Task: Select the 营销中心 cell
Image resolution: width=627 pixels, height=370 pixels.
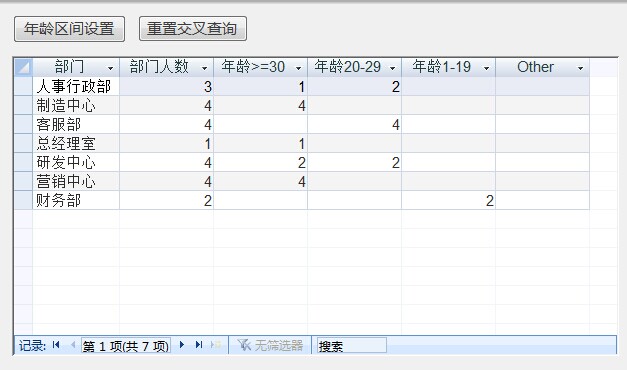Action: [x=76, y=182]
